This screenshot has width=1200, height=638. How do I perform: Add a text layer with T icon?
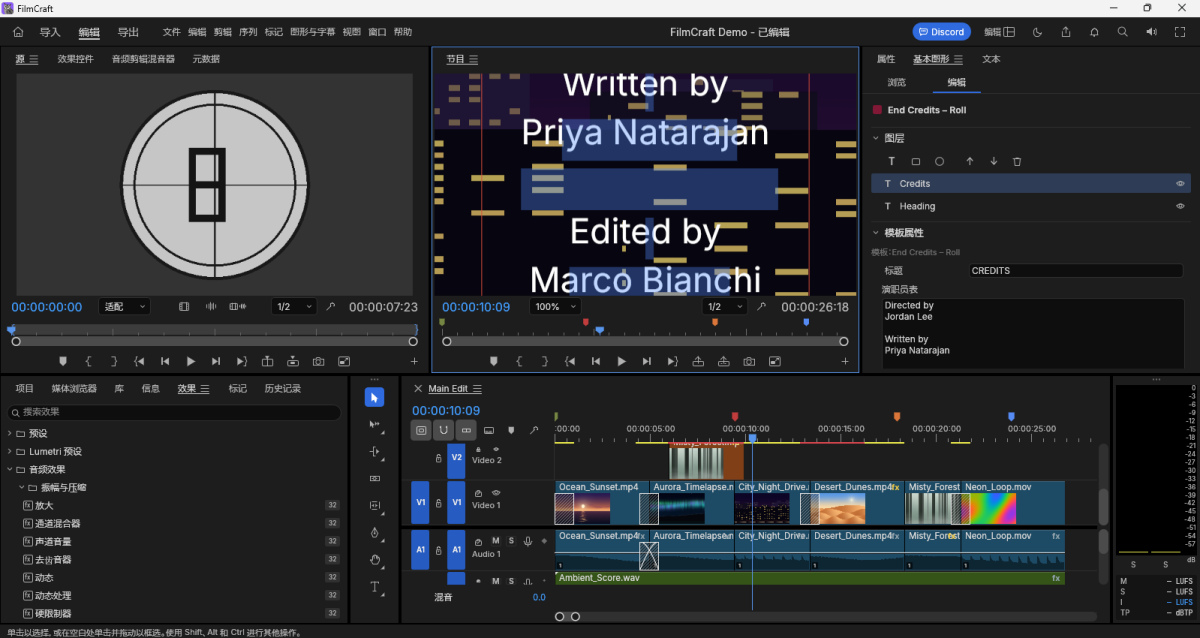892,161
